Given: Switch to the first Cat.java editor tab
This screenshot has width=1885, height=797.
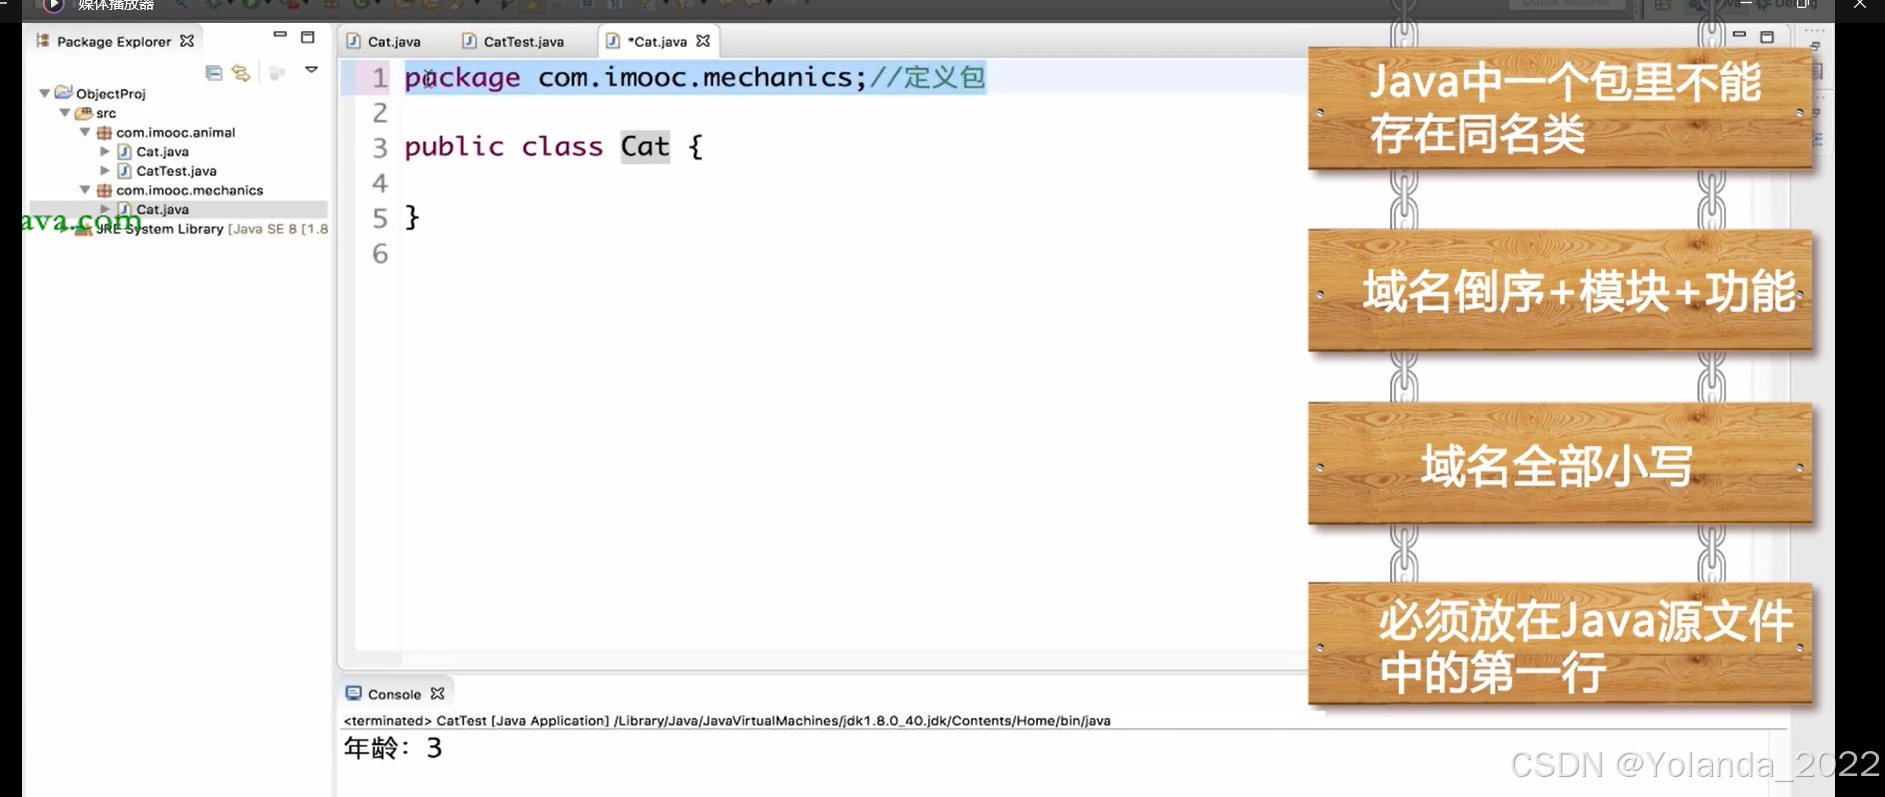Looking at the screenshot, I should (x=384, y=41).
